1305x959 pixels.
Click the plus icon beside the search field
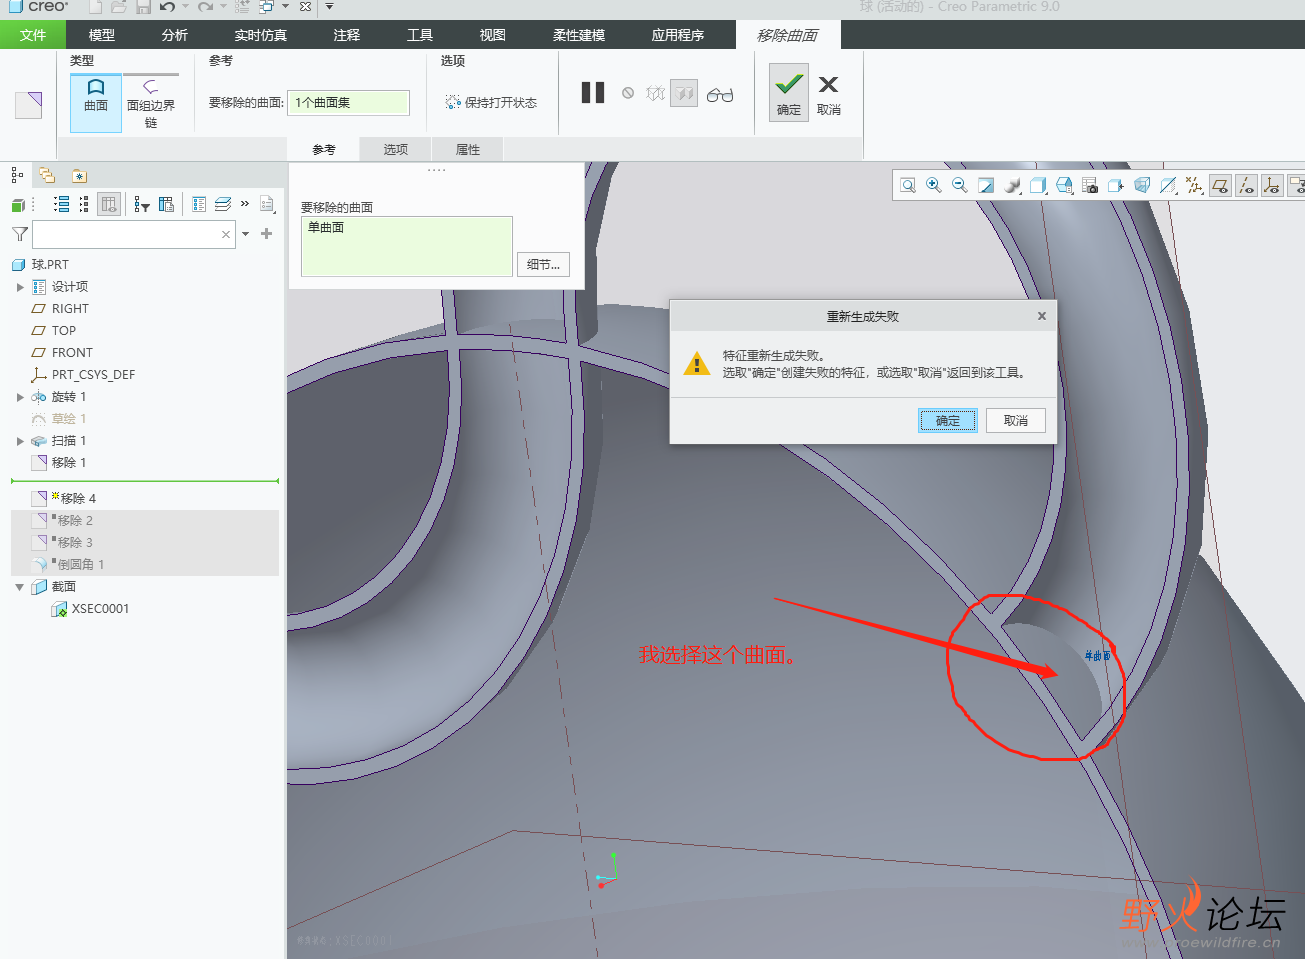[x=266, y=234]
